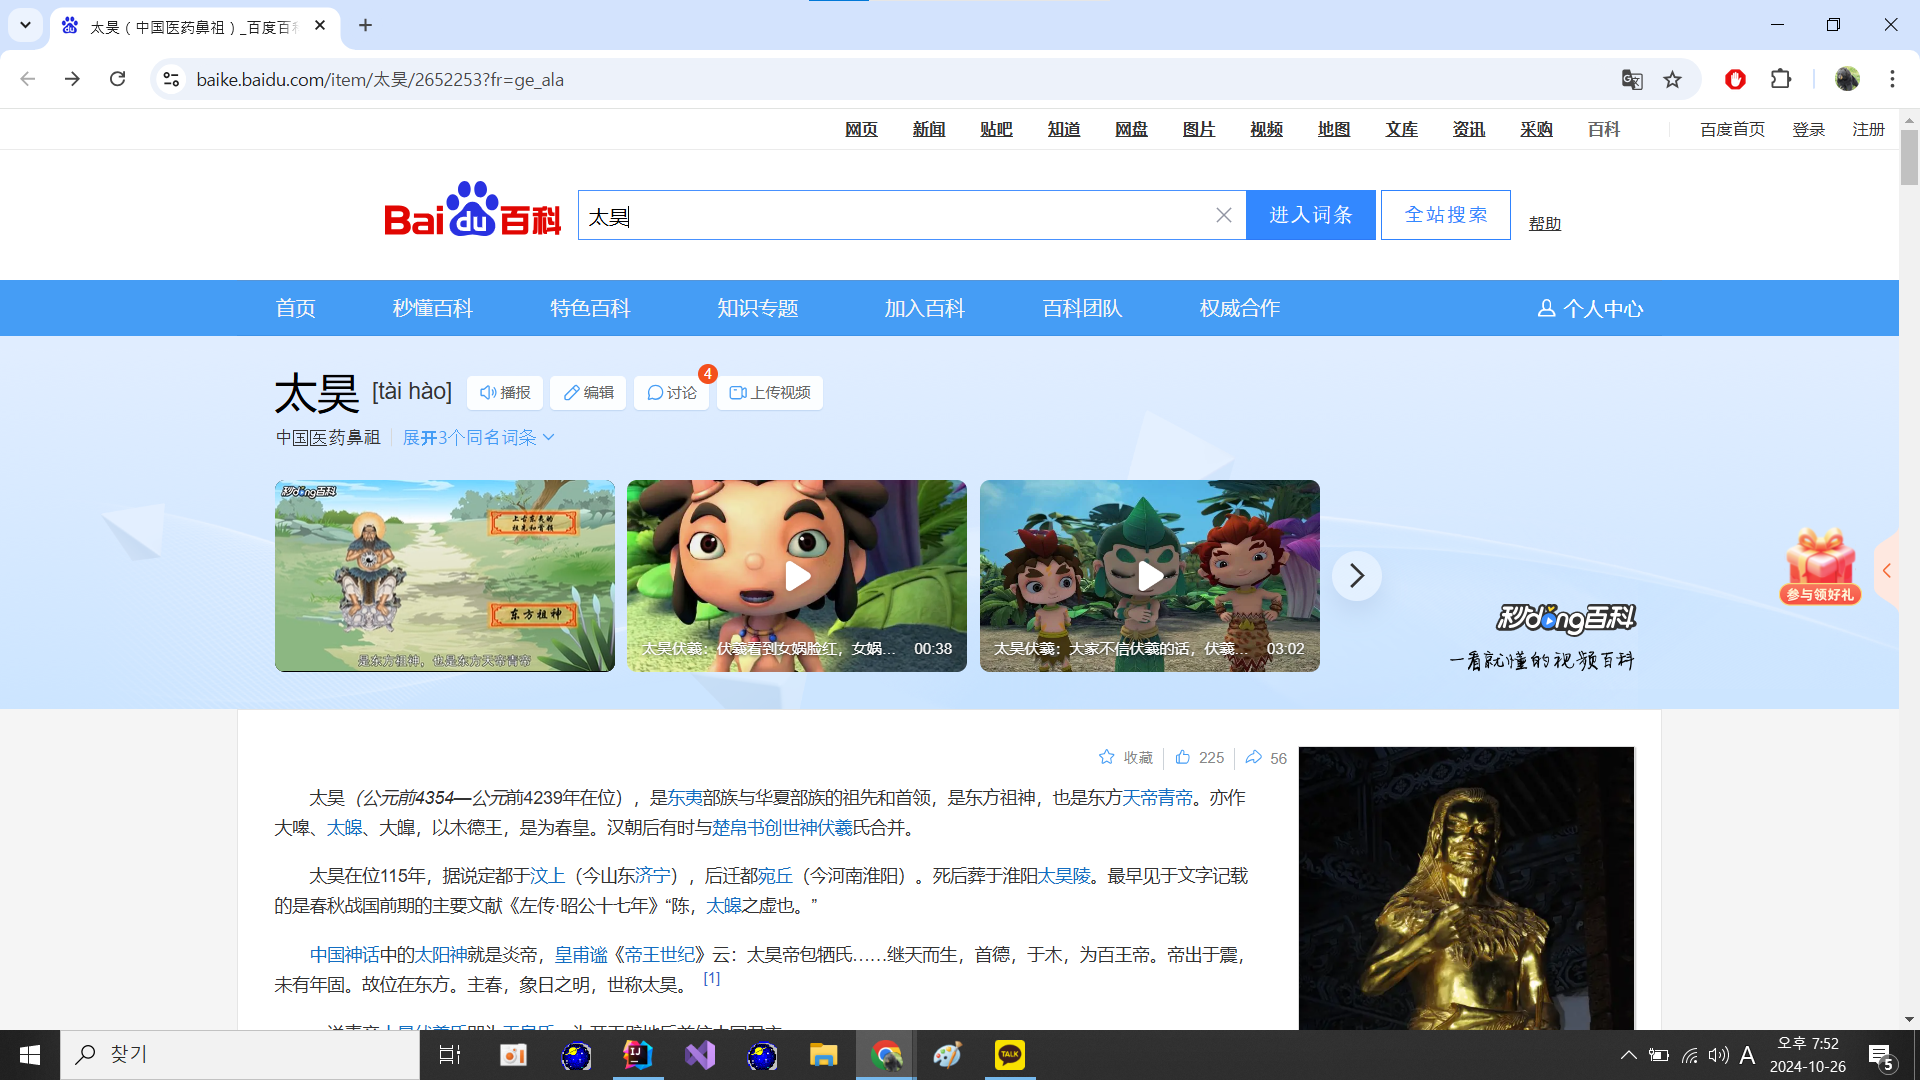Click the 百度首页 link

(1732, 130)
